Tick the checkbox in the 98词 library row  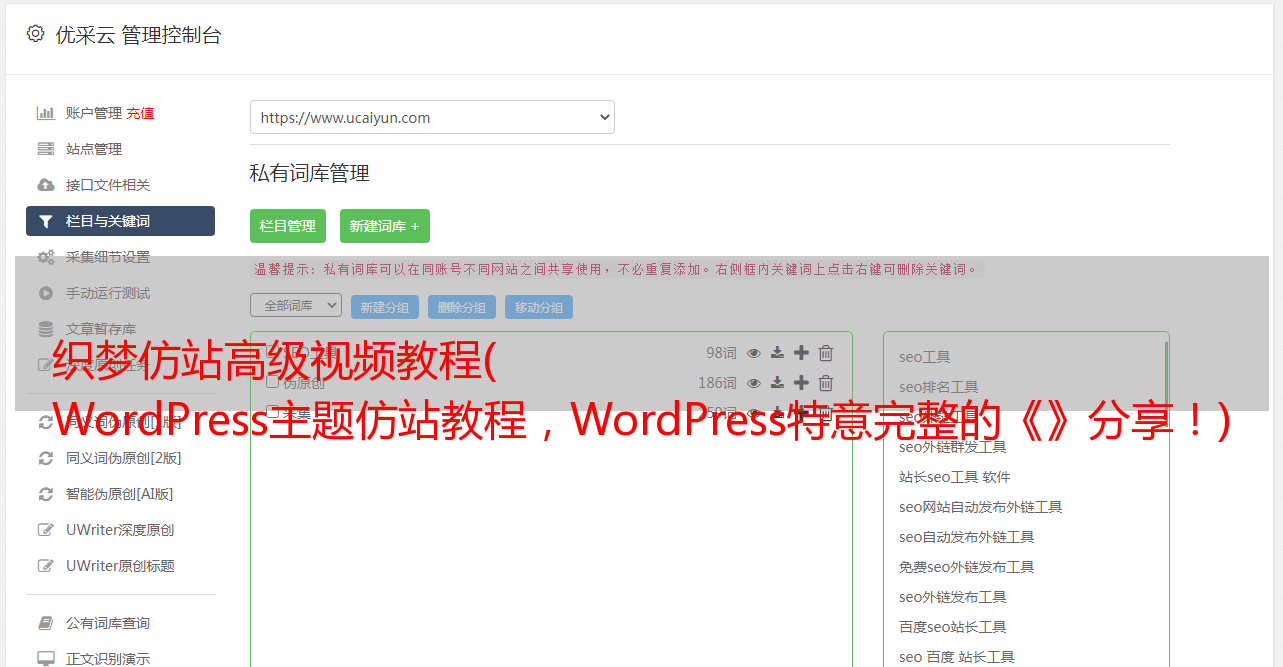click(272, 353)
